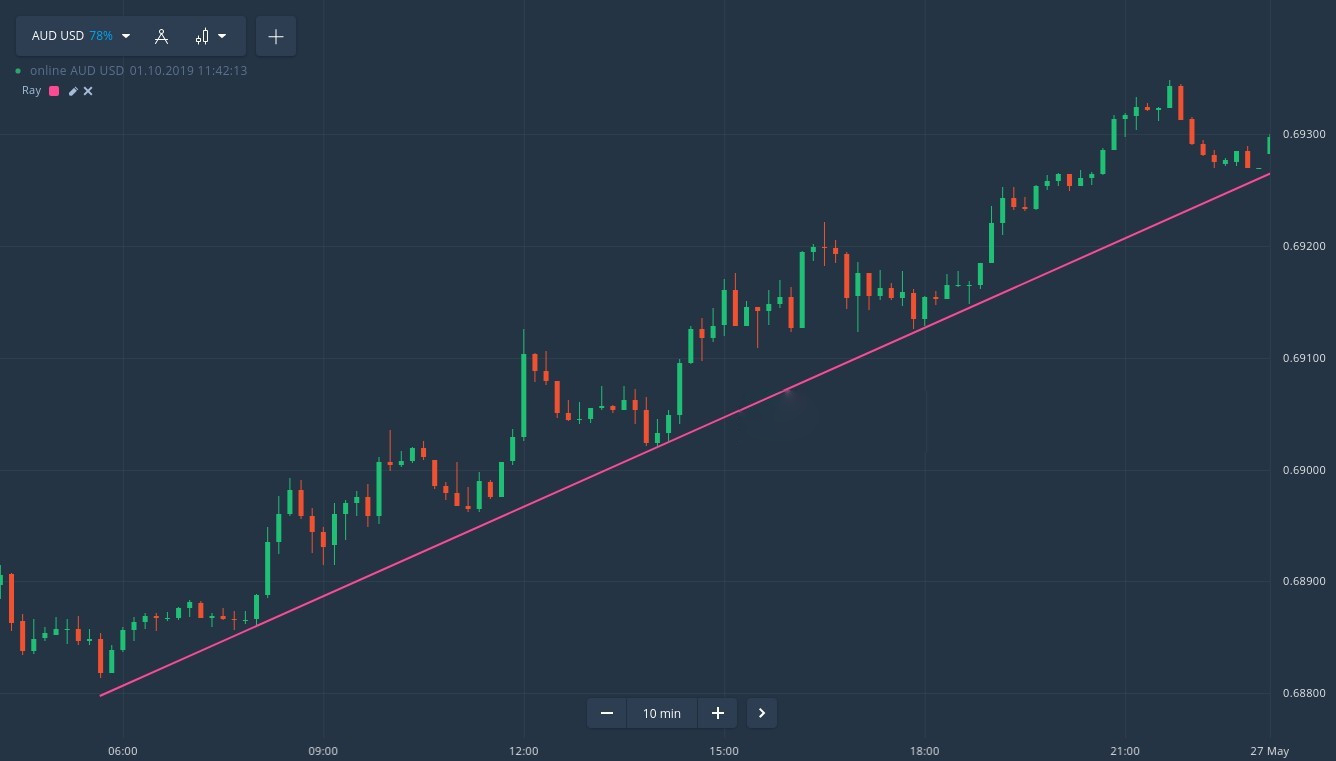Click the candlestick chart type icon
Image resolution: width=1336 pixels, height=761 pixels.
[202, 36]
